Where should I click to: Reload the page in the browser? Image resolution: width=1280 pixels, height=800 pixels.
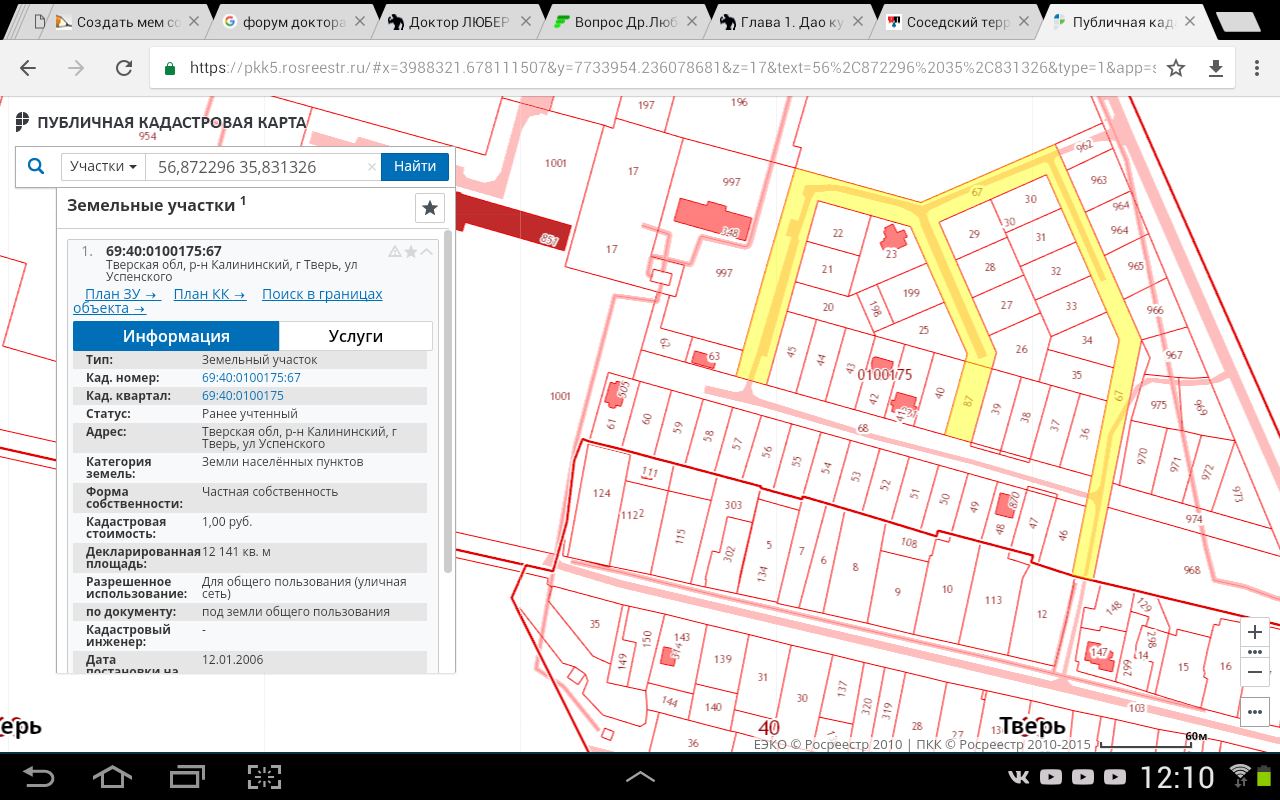(x=124, y=68)
